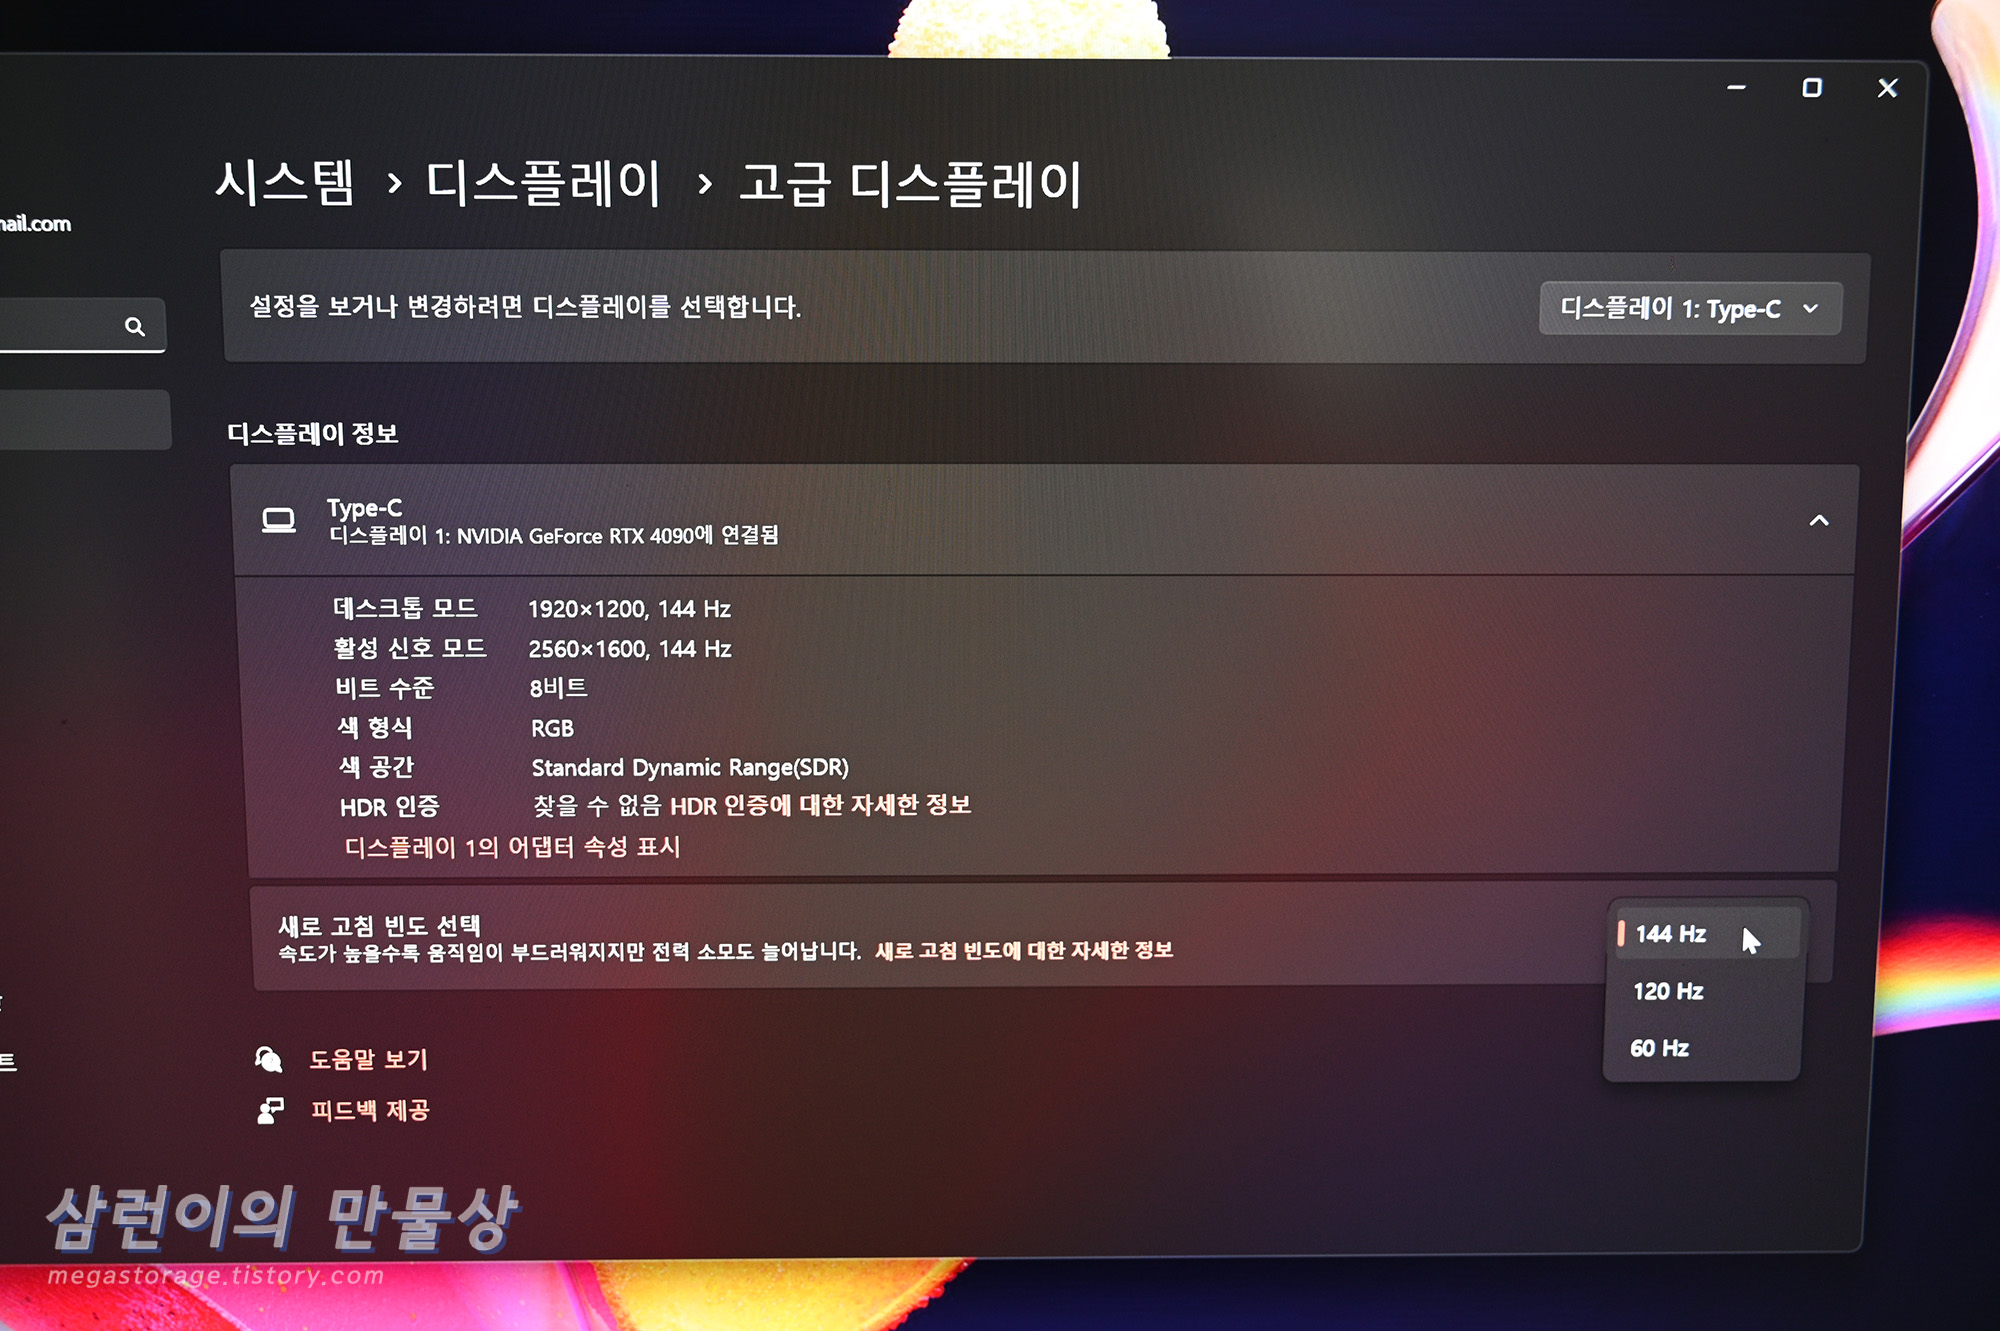
Task: Select 144 Hz refresh rate
Action: pyautogui.click(x=1671, y=934)
